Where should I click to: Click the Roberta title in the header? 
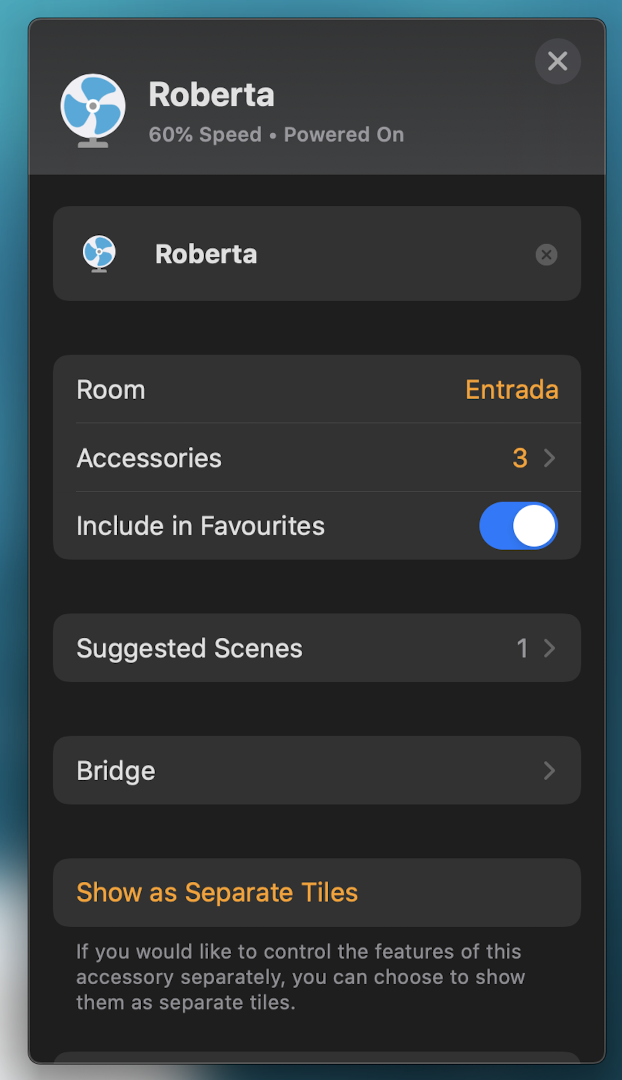pos(211,94)
